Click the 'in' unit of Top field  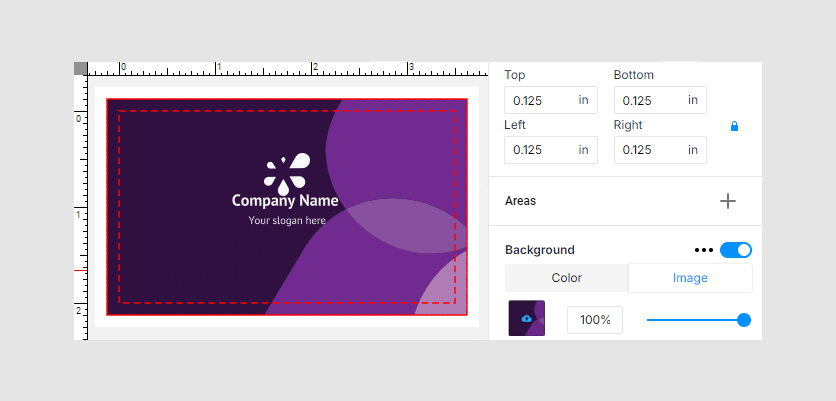(x=583, y=100)
